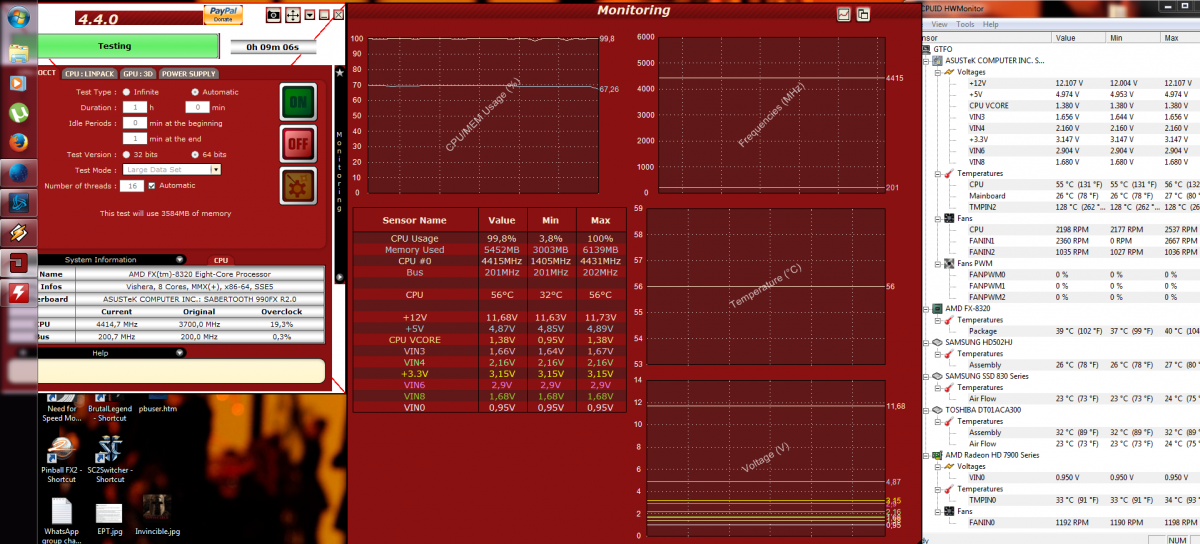Select the CPU system information tab
Screen dimensions: 1200x544
tap(221, 261)
